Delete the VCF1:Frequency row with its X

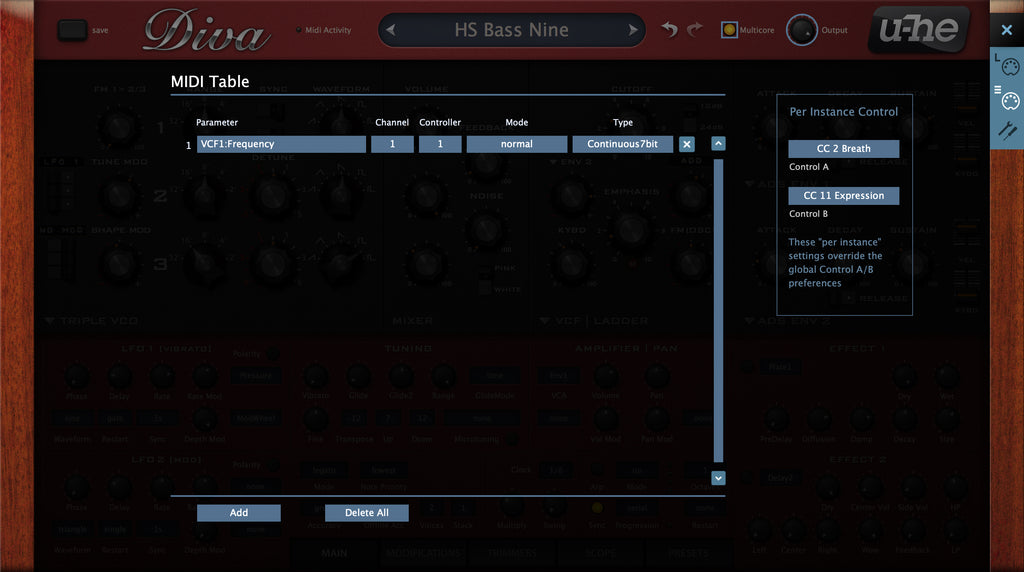pos(686,144)
